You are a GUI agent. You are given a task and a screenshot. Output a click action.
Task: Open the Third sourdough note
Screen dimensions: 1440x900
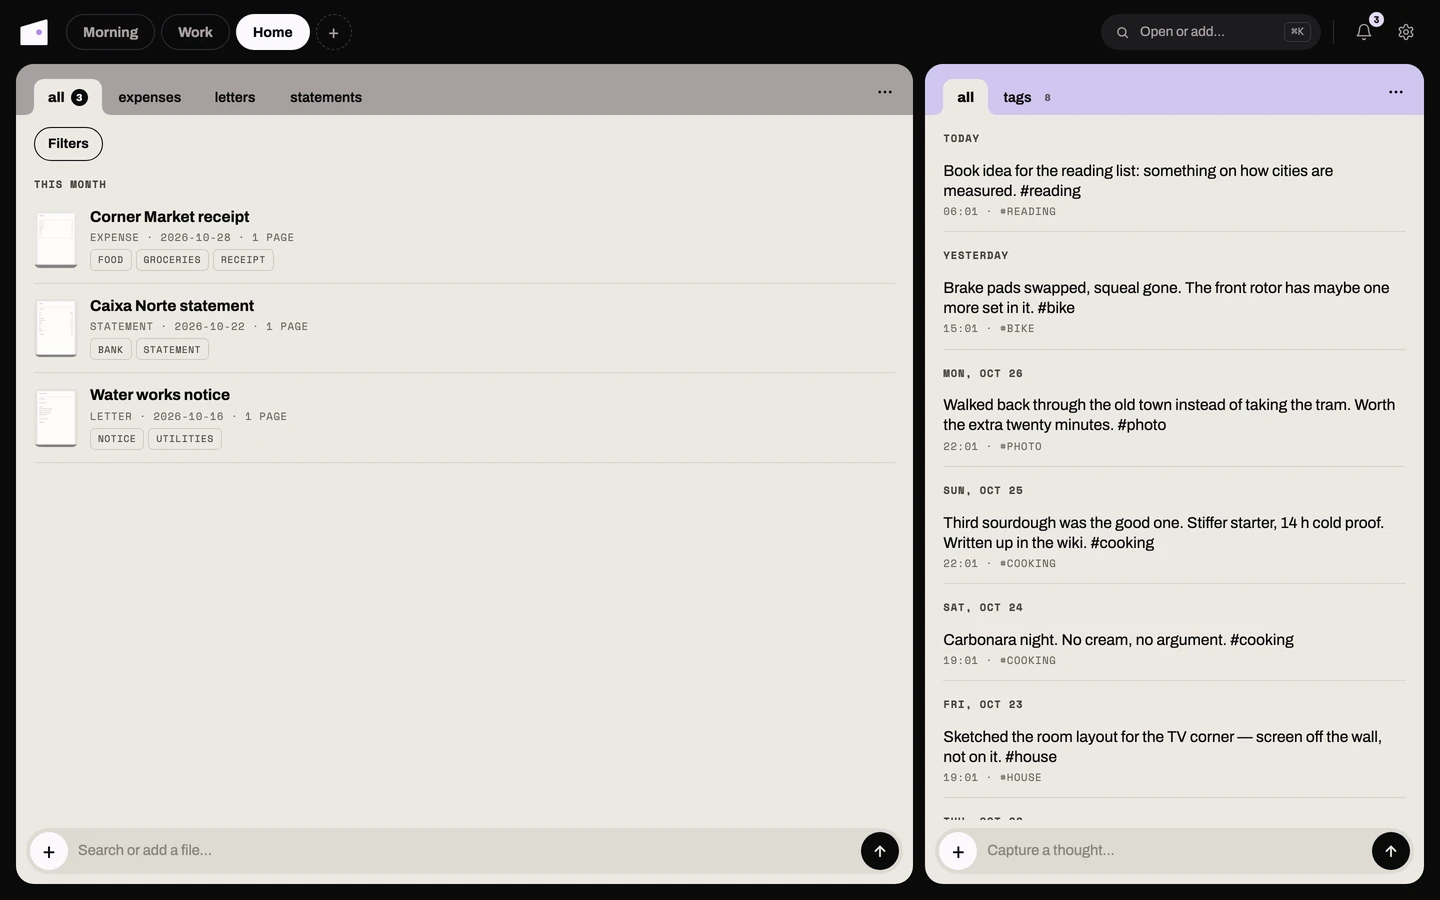tap(1174, 543)
